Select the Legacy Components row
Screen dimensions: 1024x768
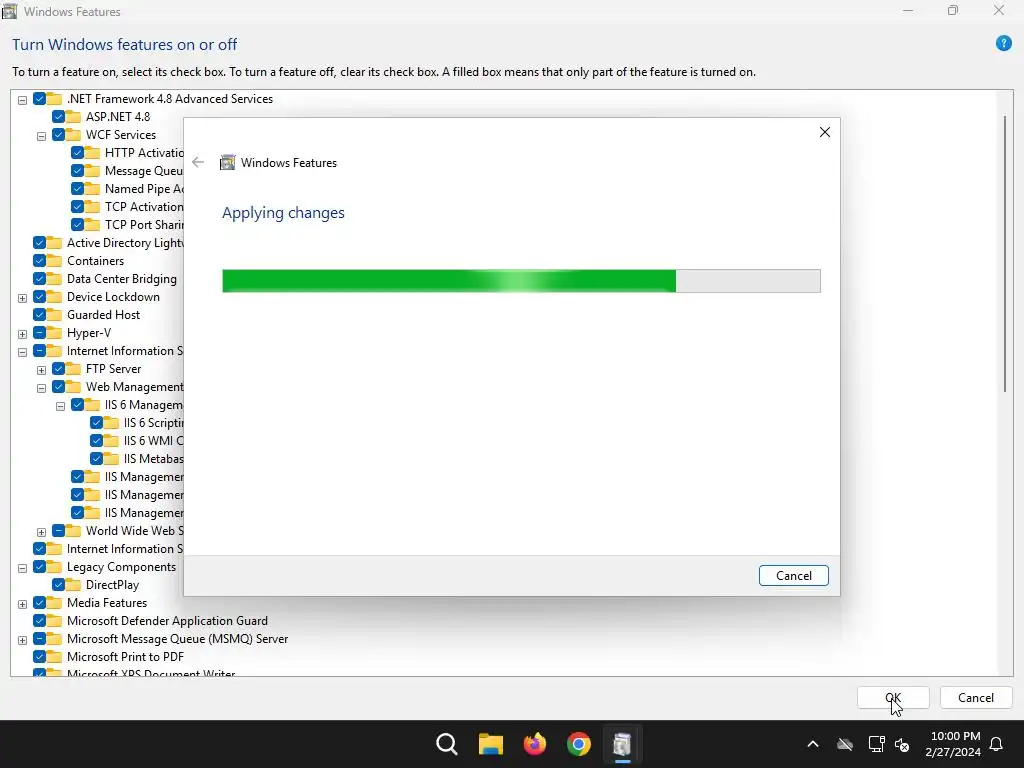121,567
